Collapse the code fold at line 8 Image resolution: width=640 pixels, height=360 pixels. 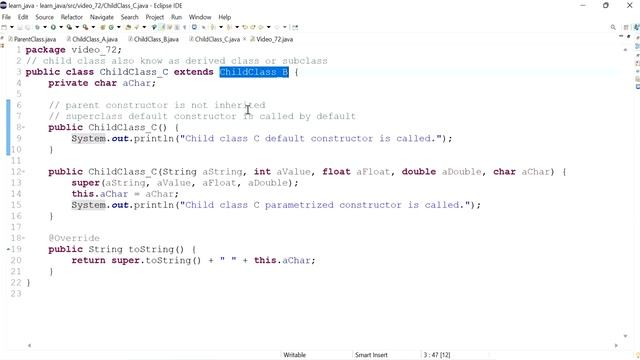coord(23,127)
